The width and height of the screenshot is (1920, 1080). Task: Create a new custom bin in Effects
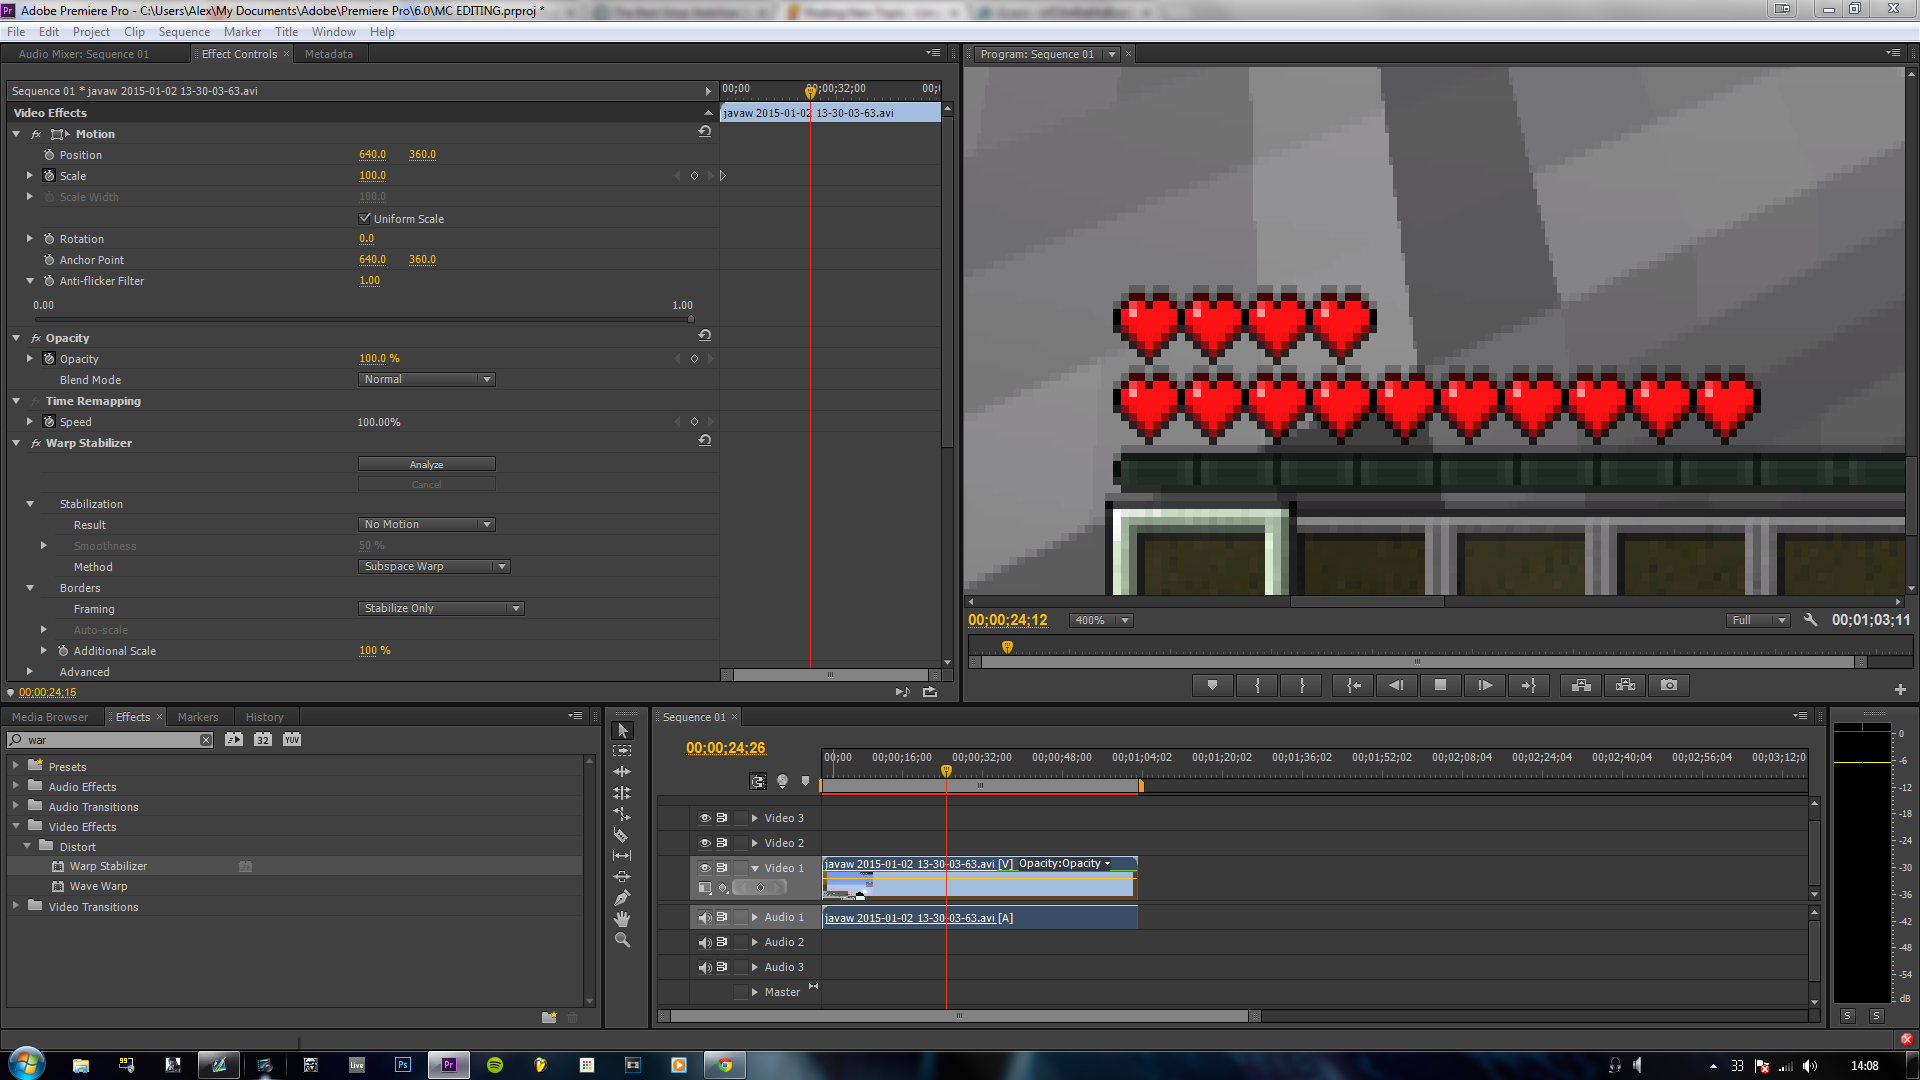(x=549, y=1018)
